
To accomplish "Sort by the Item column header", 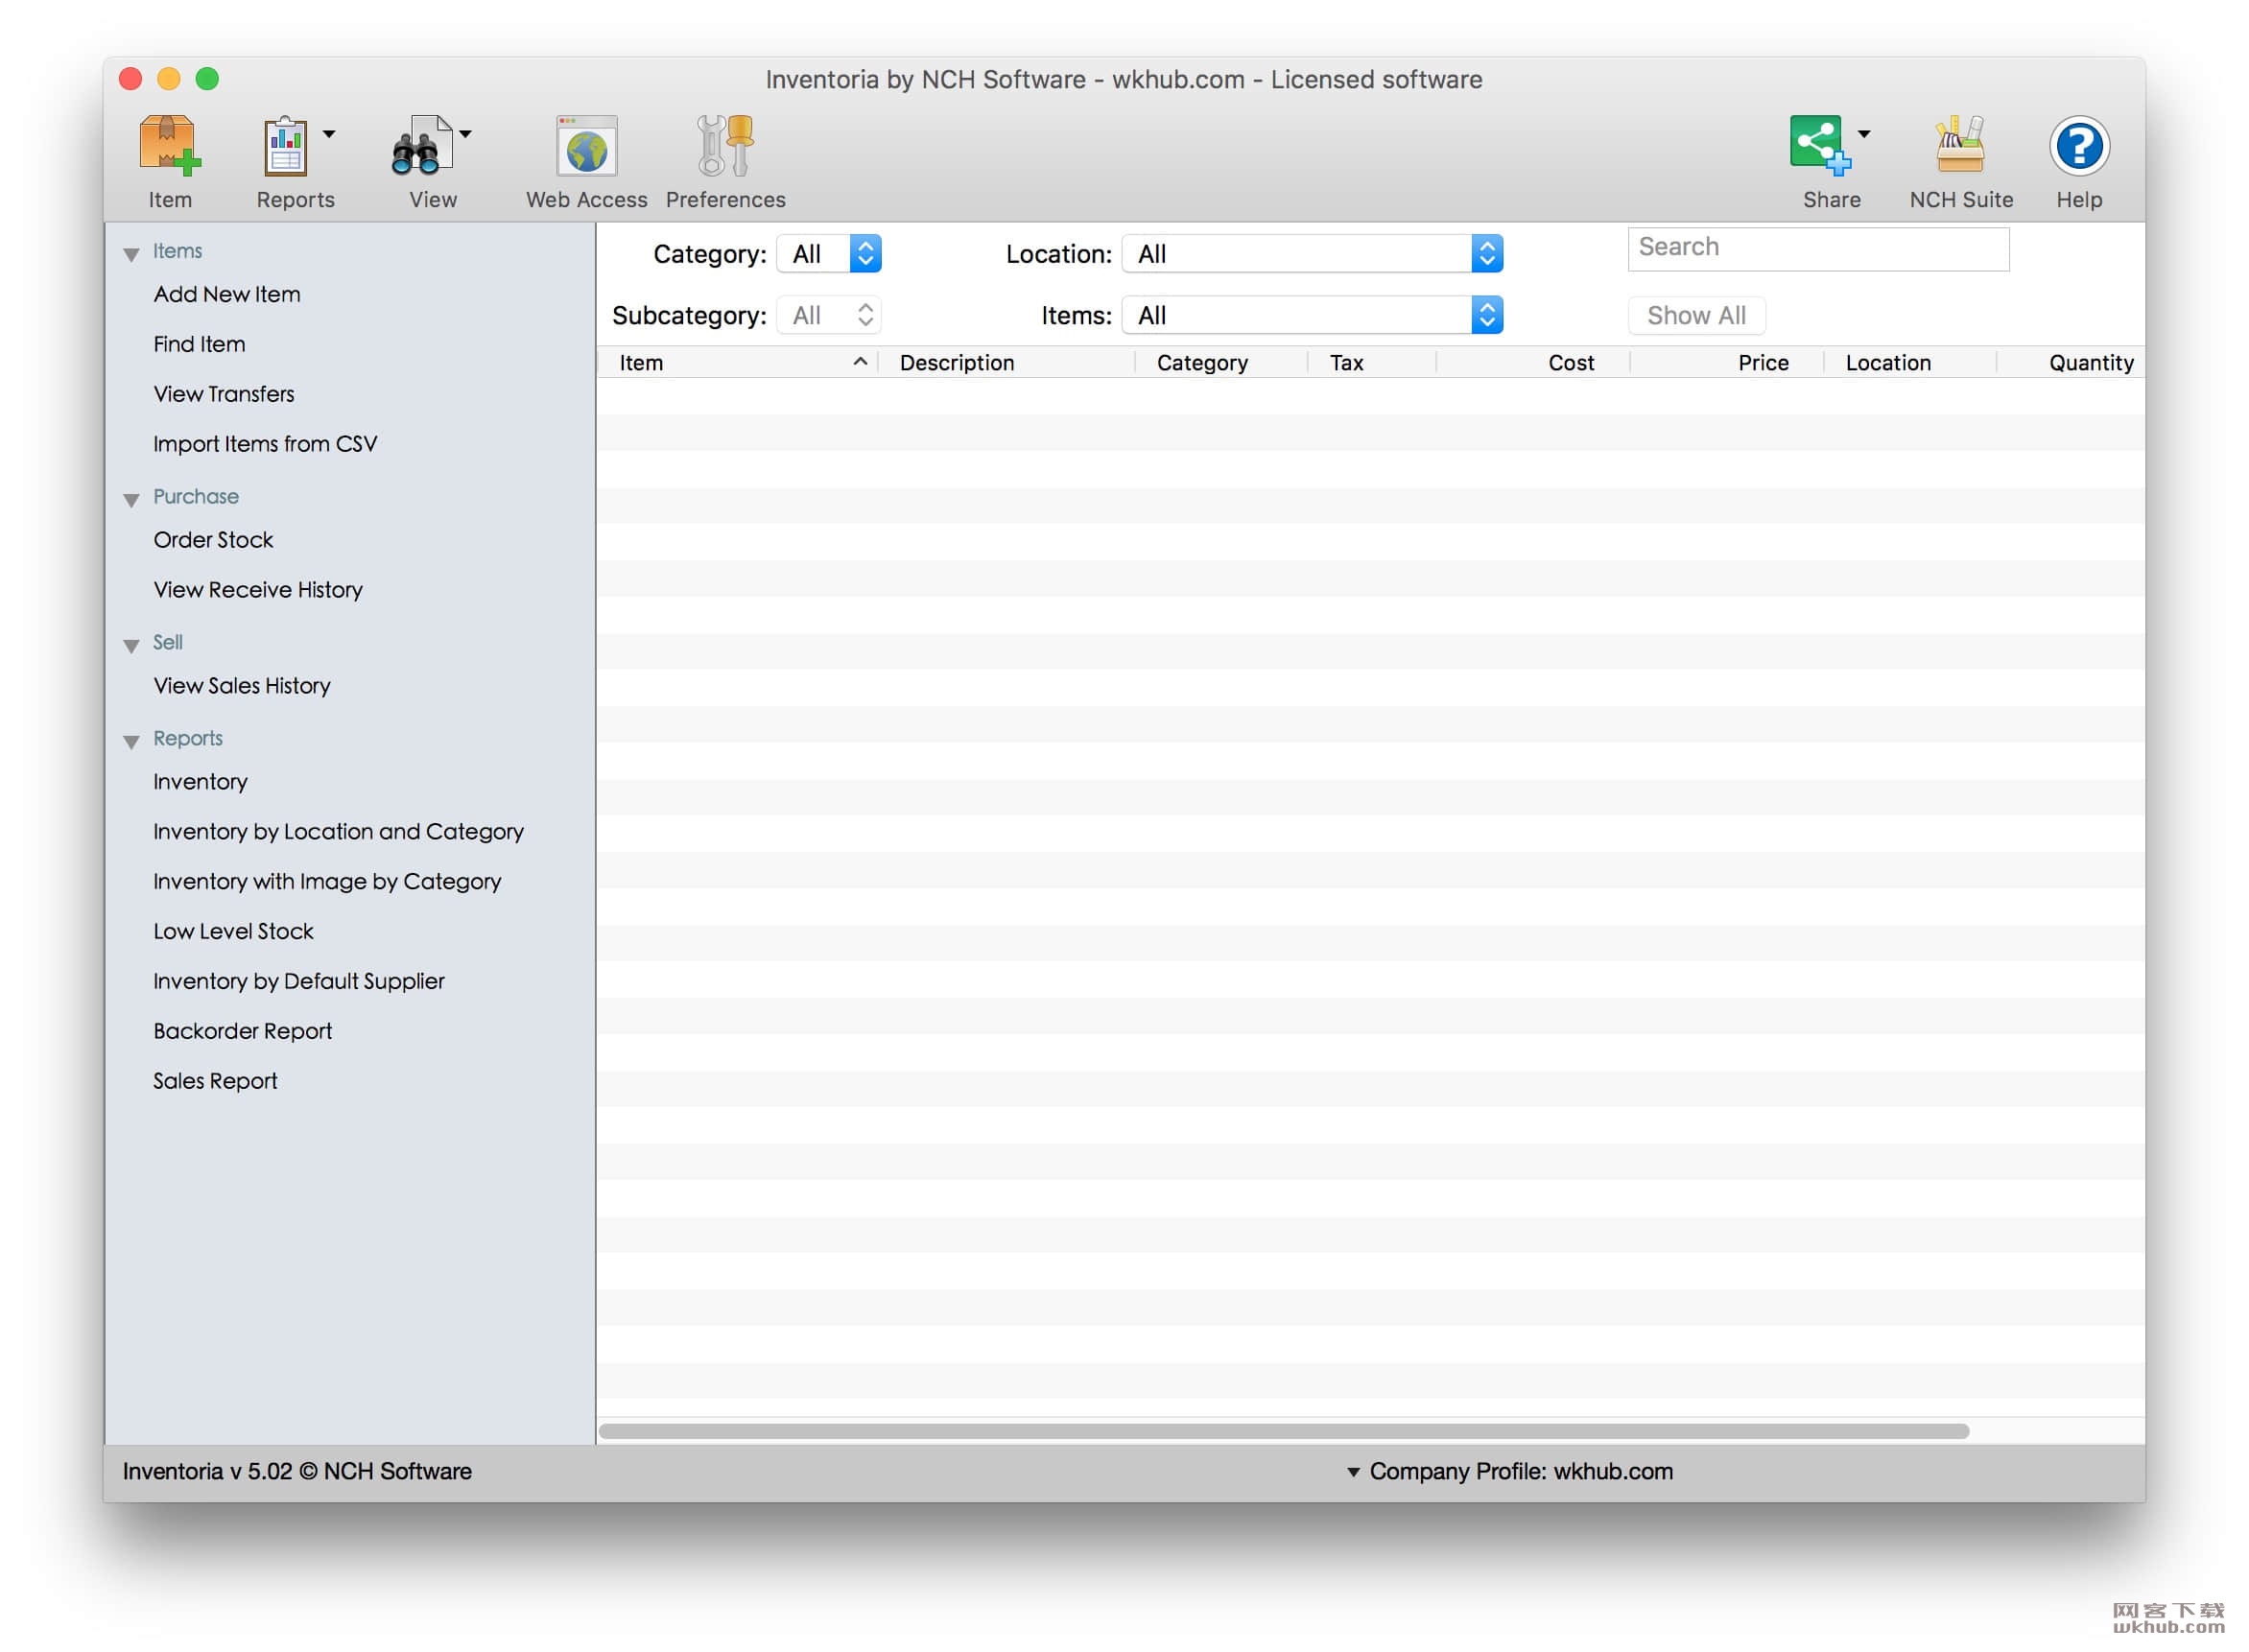I will click(x=738, y=363).
